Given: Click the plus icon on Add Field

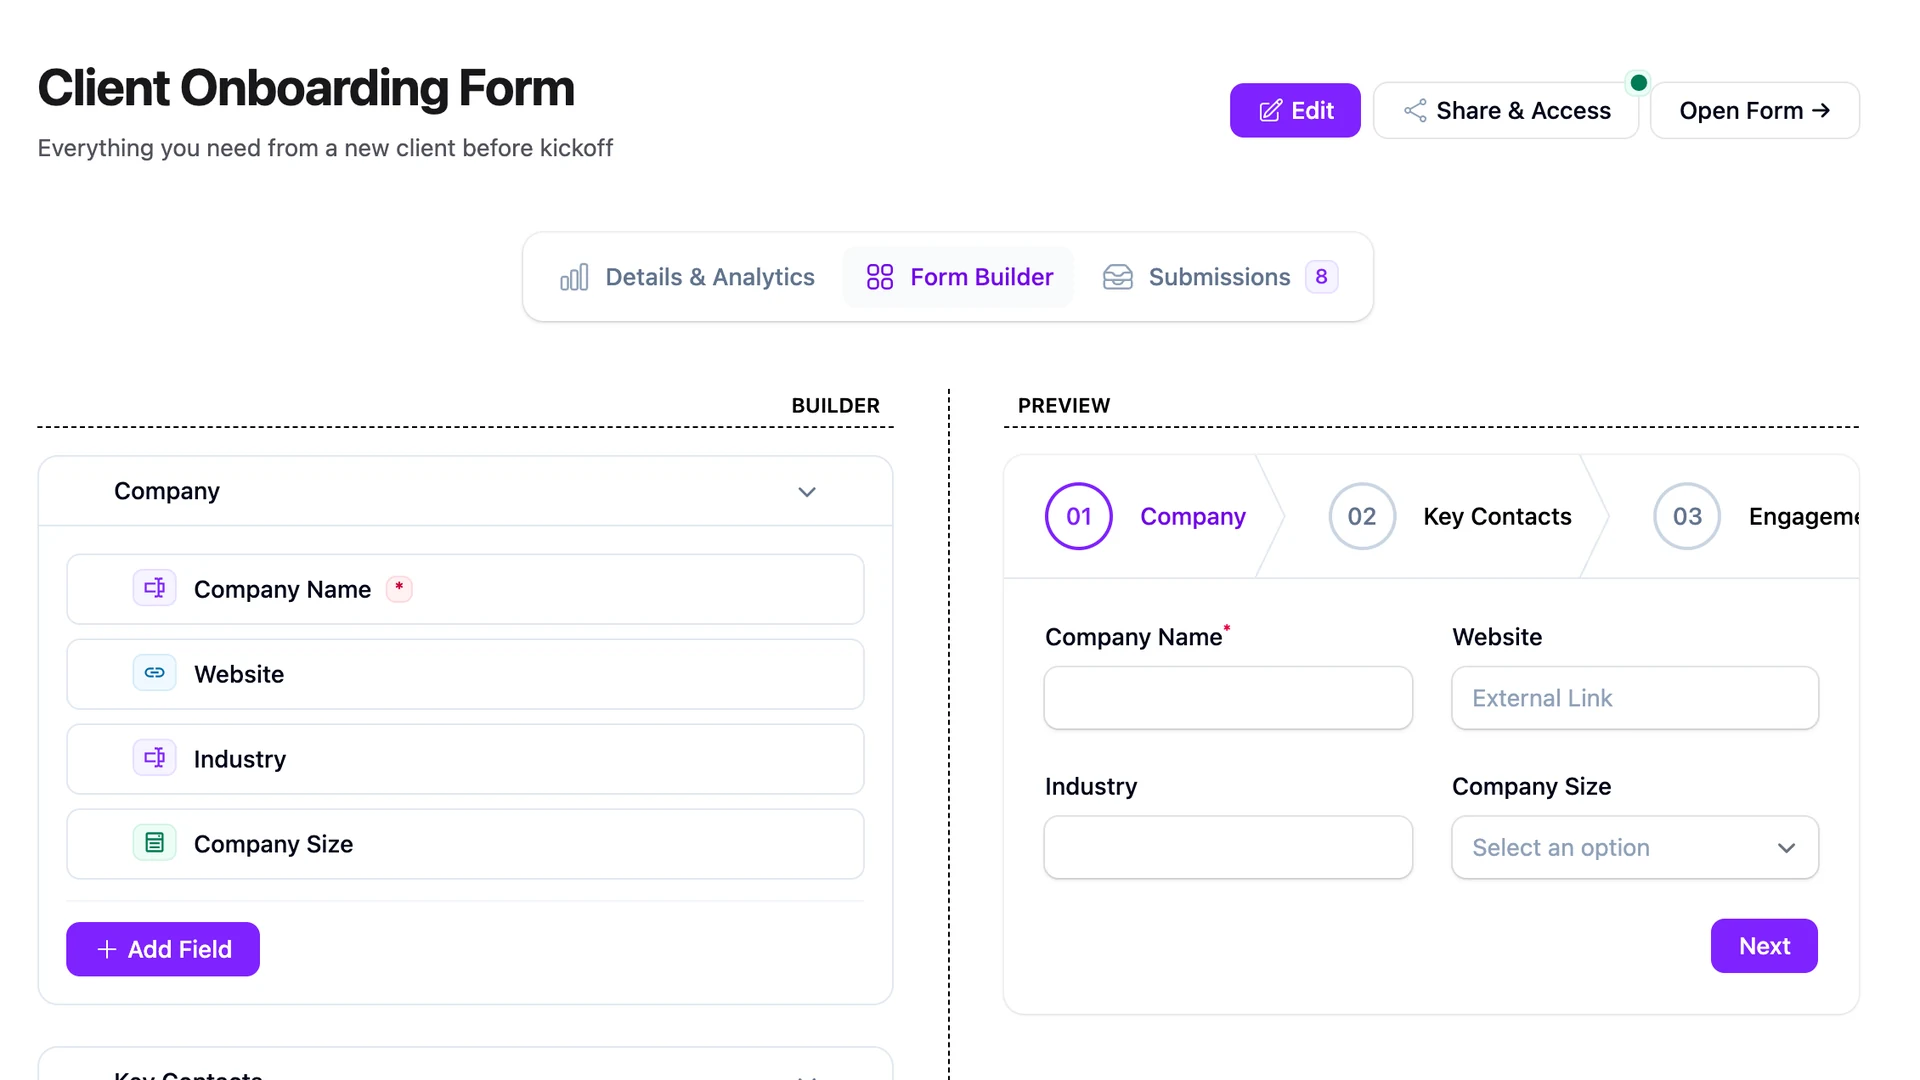Looking at the screenshot, I should coord(107,949).
